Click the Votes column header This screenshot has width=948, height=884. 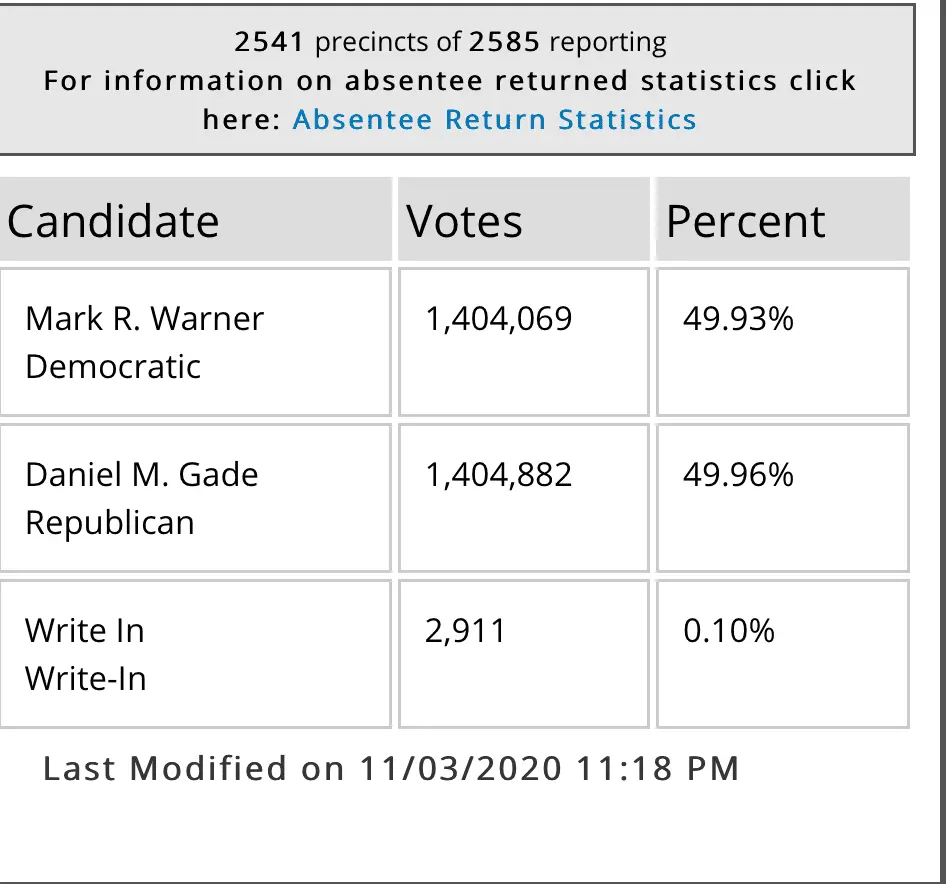coord(464,221)
